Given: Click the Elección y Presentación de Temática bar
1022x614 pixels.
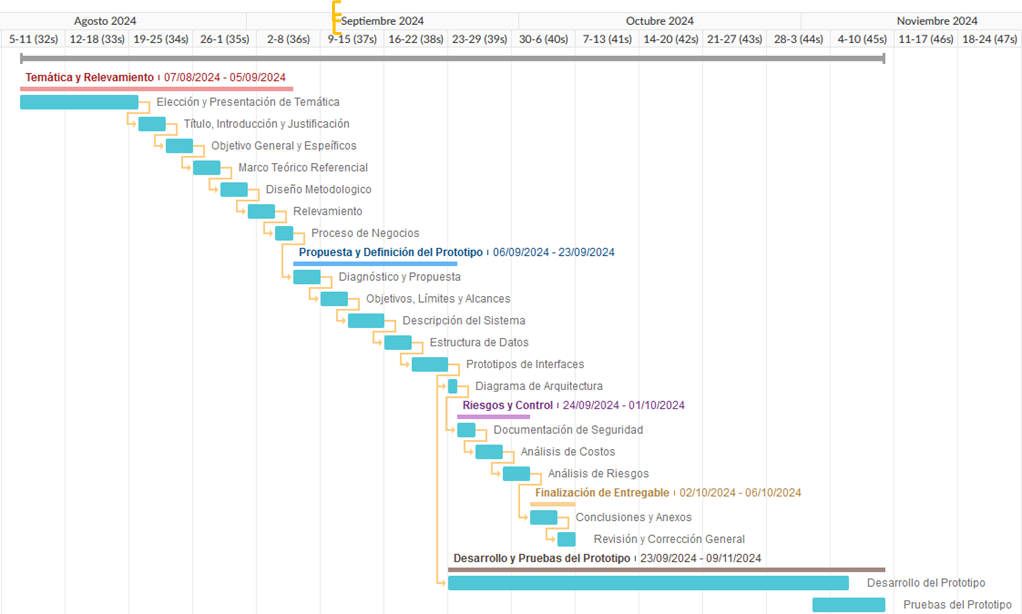Looking at the screenshot, I should click(79, 102).
